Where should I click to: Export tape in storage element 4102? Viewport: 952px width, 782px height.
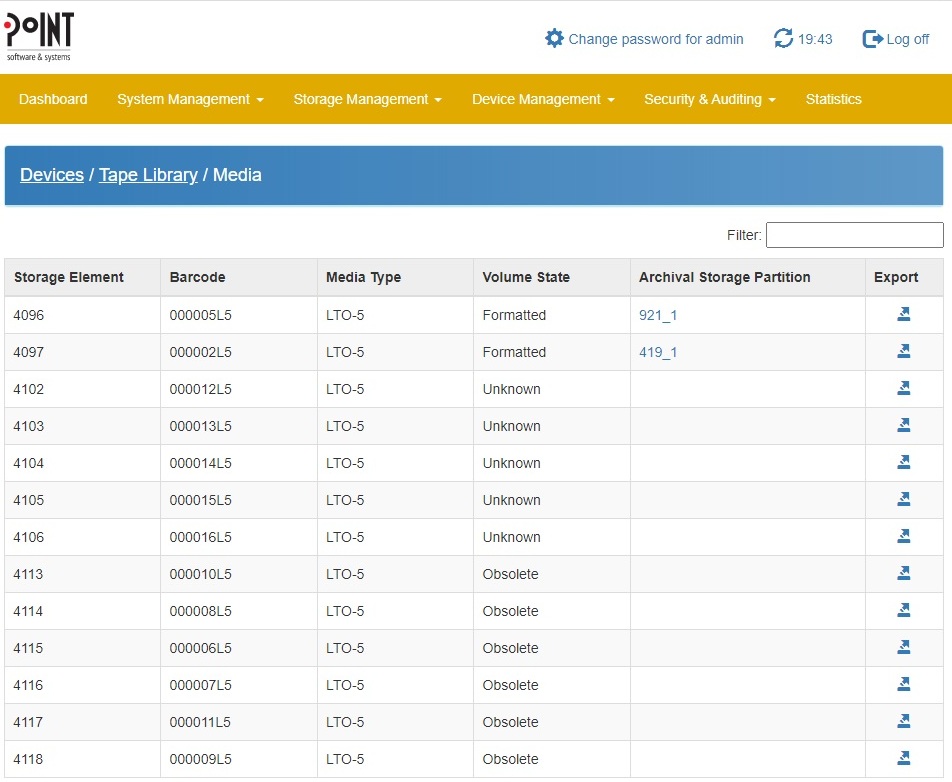903,388
